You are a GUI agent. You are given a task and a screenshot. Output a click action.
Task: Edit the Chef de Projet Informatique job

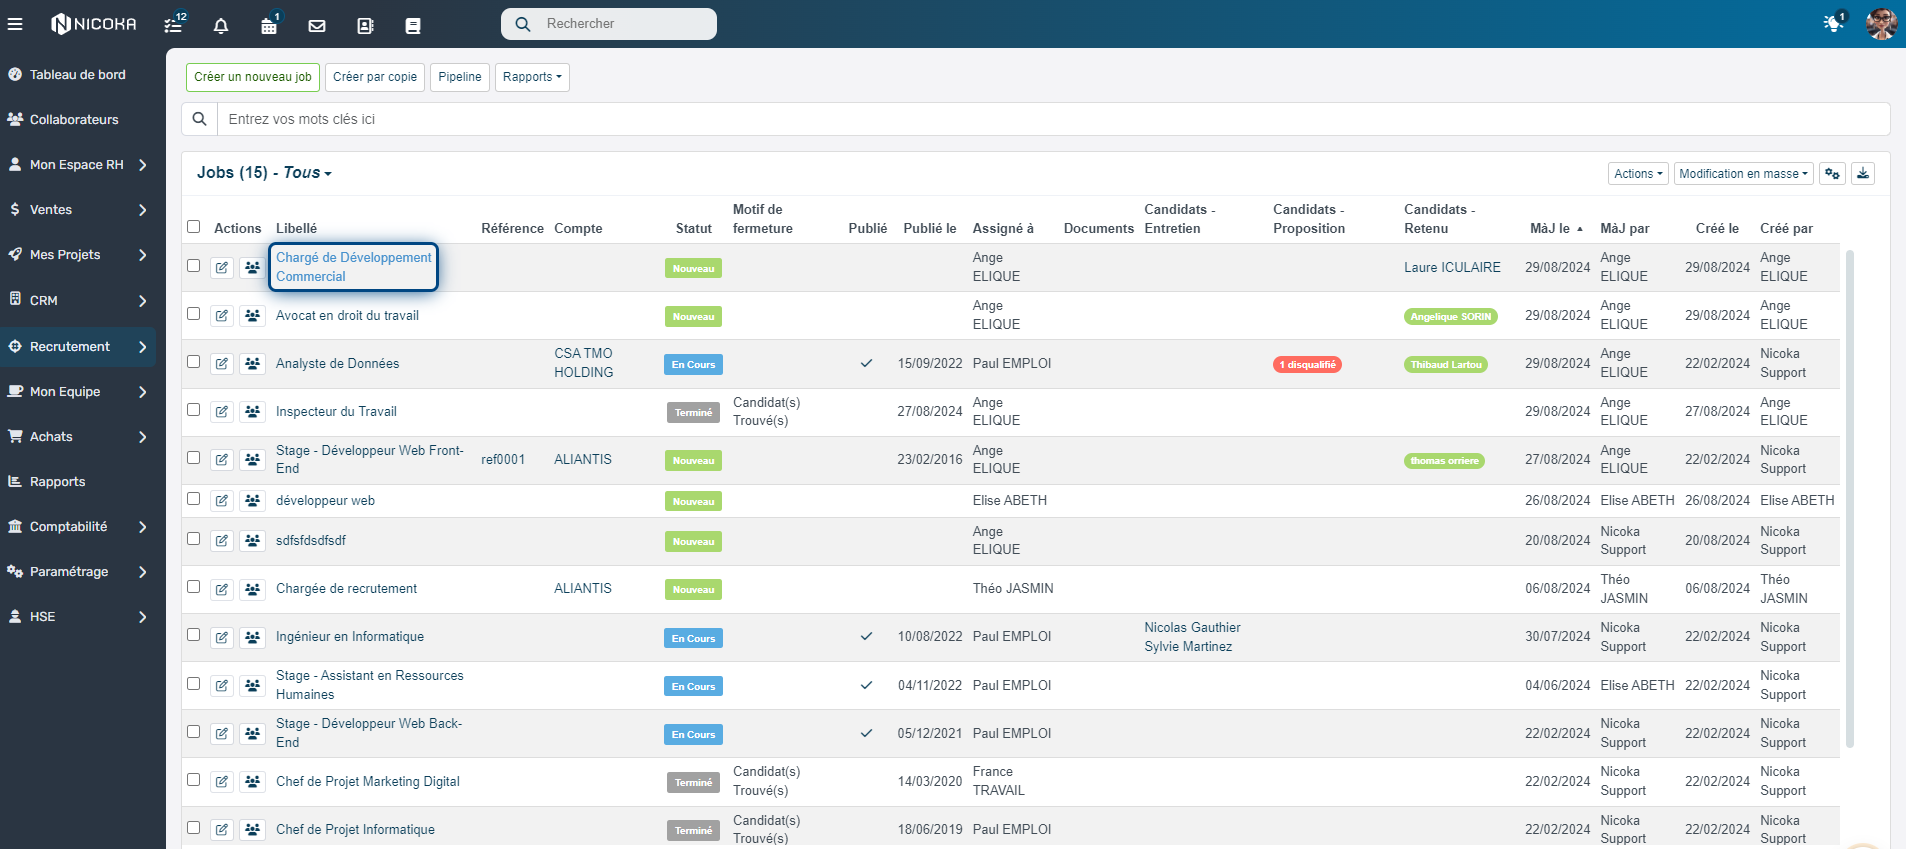(x=222, y=830)
